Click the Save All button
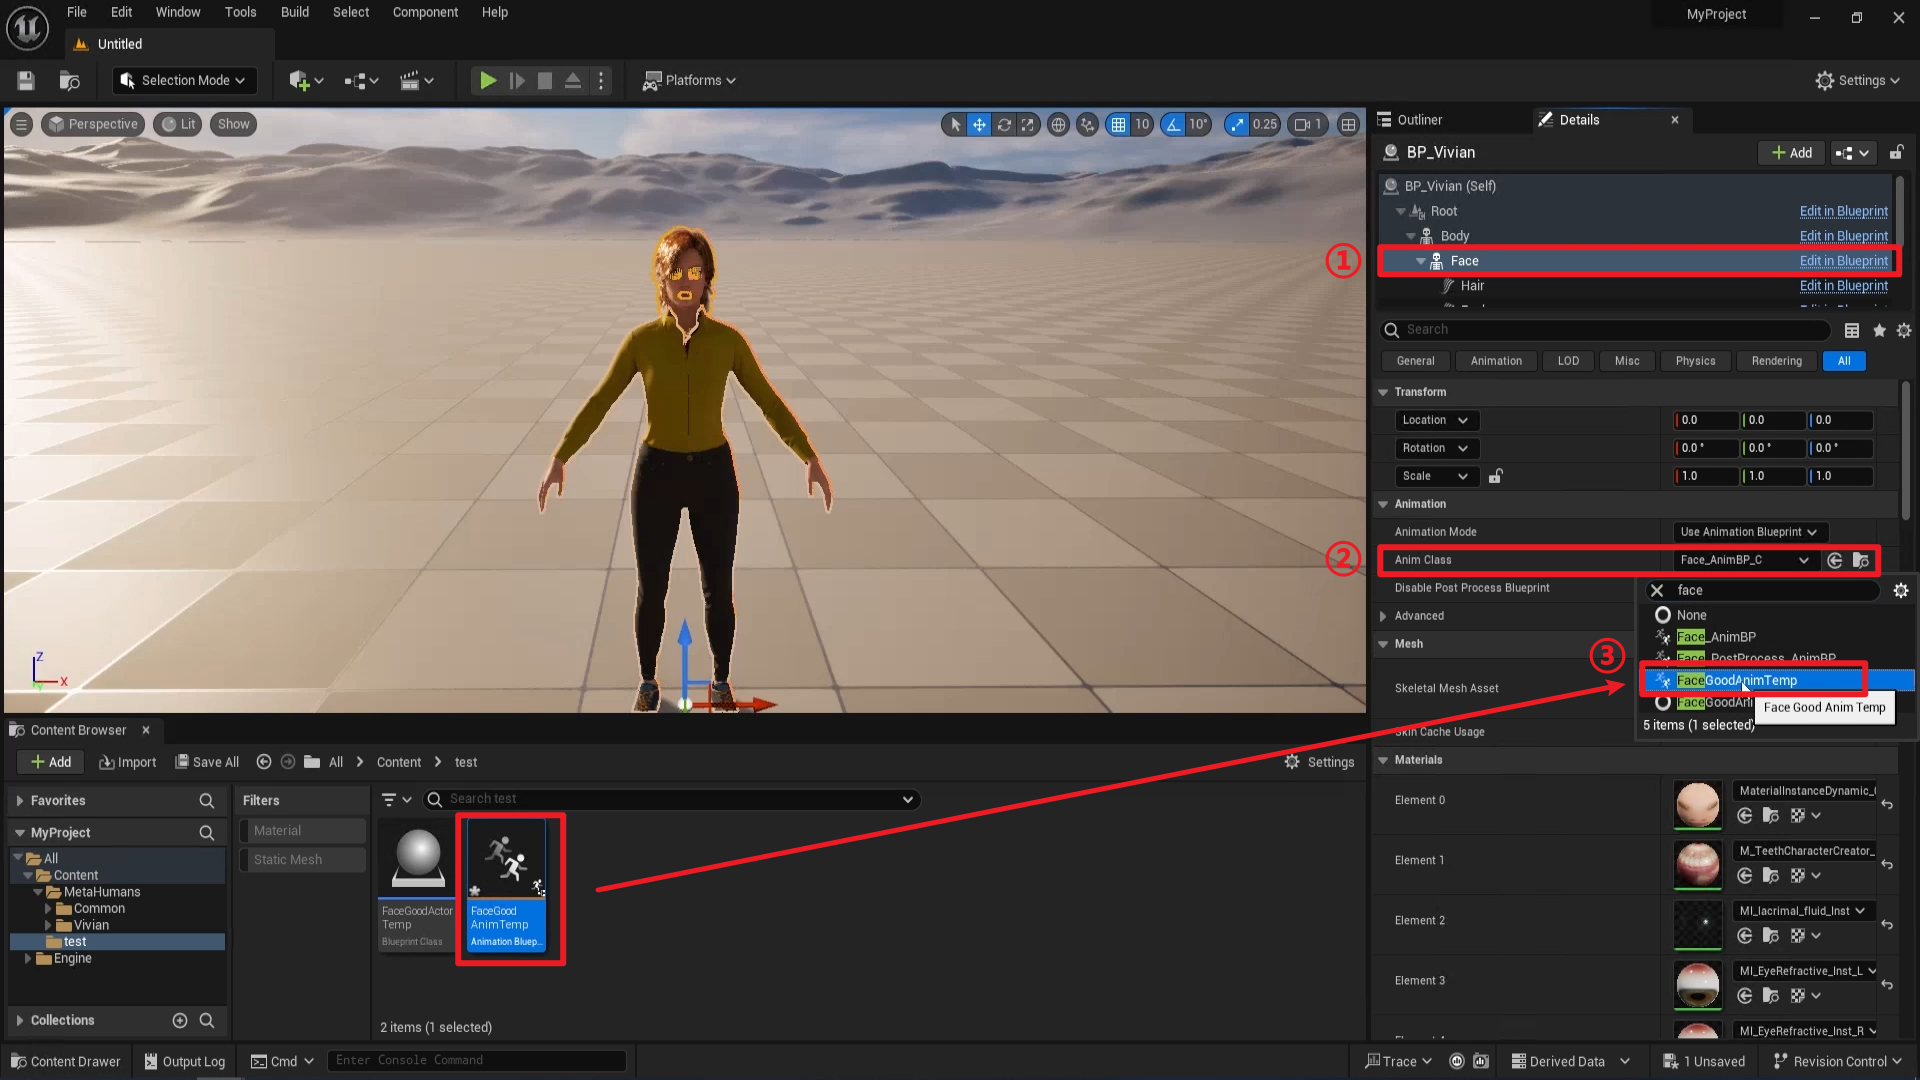1920x1080 pixels. pyautogui.click(x=207, y=762)
